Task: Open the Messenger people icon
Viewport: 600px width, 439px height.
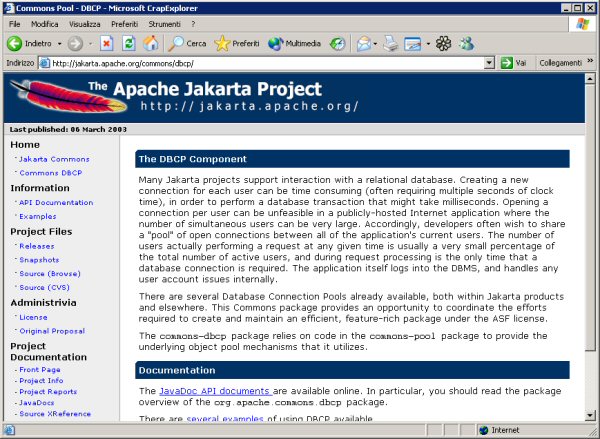Action: pyautogui.click(x=467, y=44)
